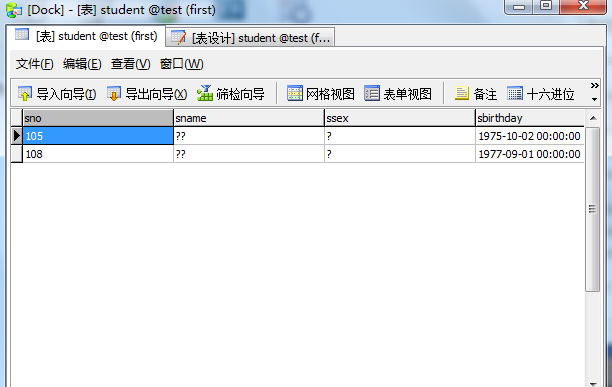Switch to Grid View (网格视图) icon

[x=295, y=93]
